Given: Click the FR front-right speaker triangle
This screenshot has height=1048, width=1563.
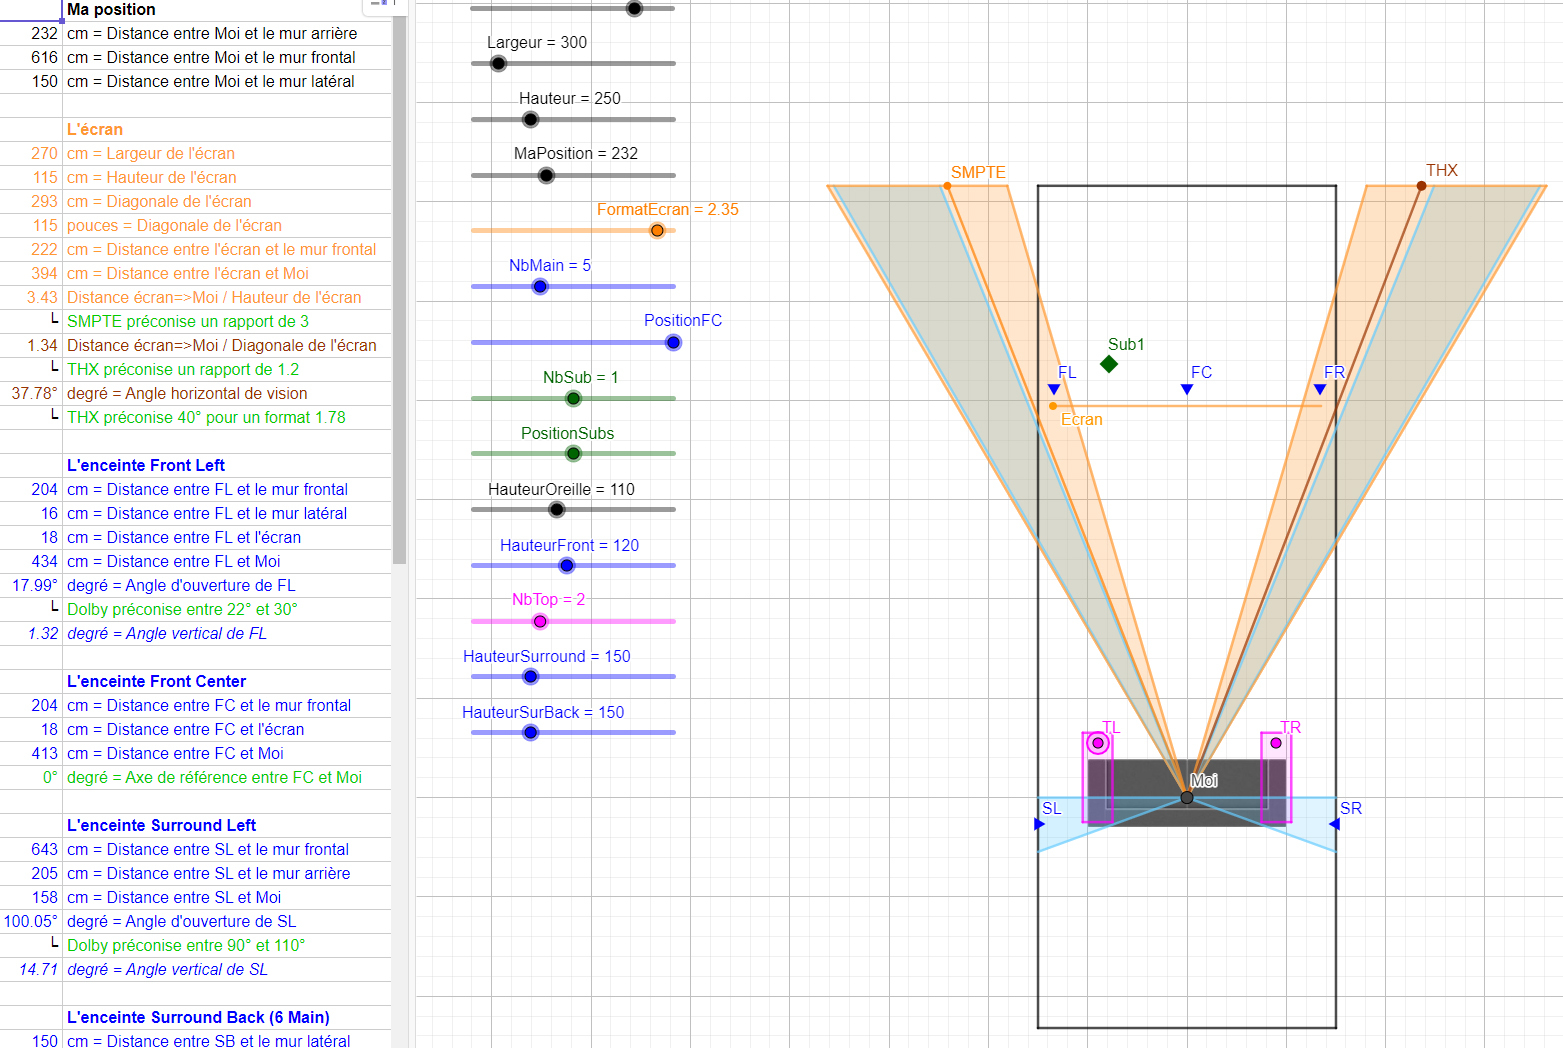Looking at the screenshot, I should click(x=1320, y=390).
